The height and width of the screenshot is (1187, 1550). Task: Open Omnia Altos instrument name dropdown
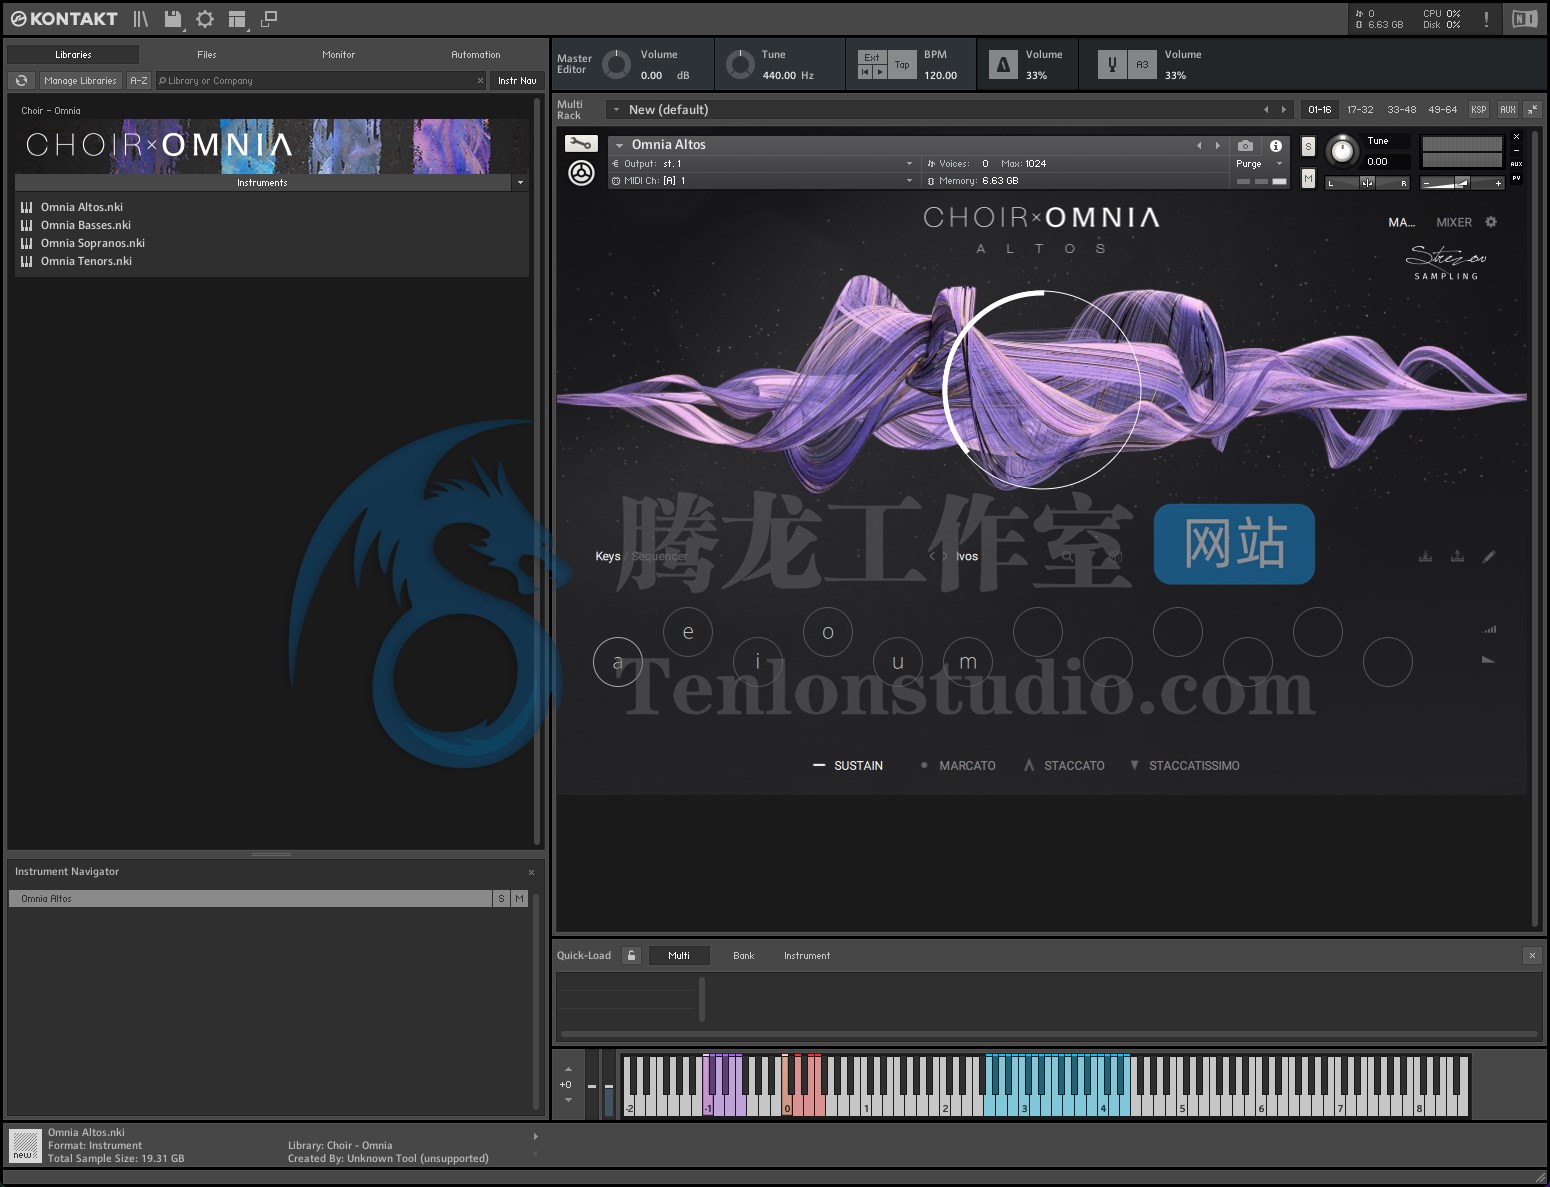[x=620, y=145]
